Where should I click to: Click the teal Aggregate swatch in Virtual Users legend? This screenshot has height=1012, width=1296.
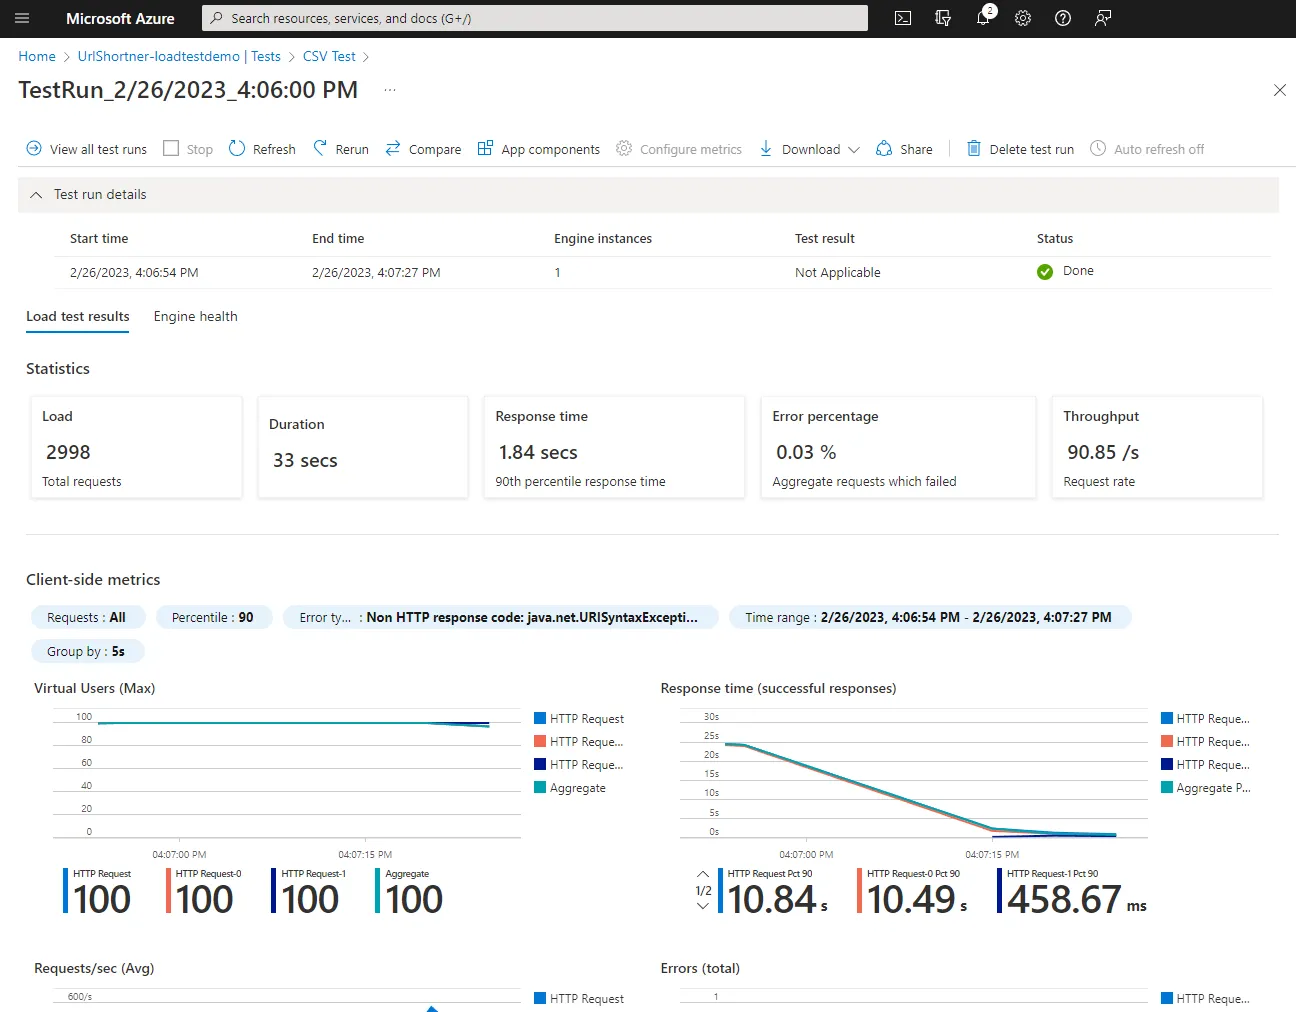point(540,787)
